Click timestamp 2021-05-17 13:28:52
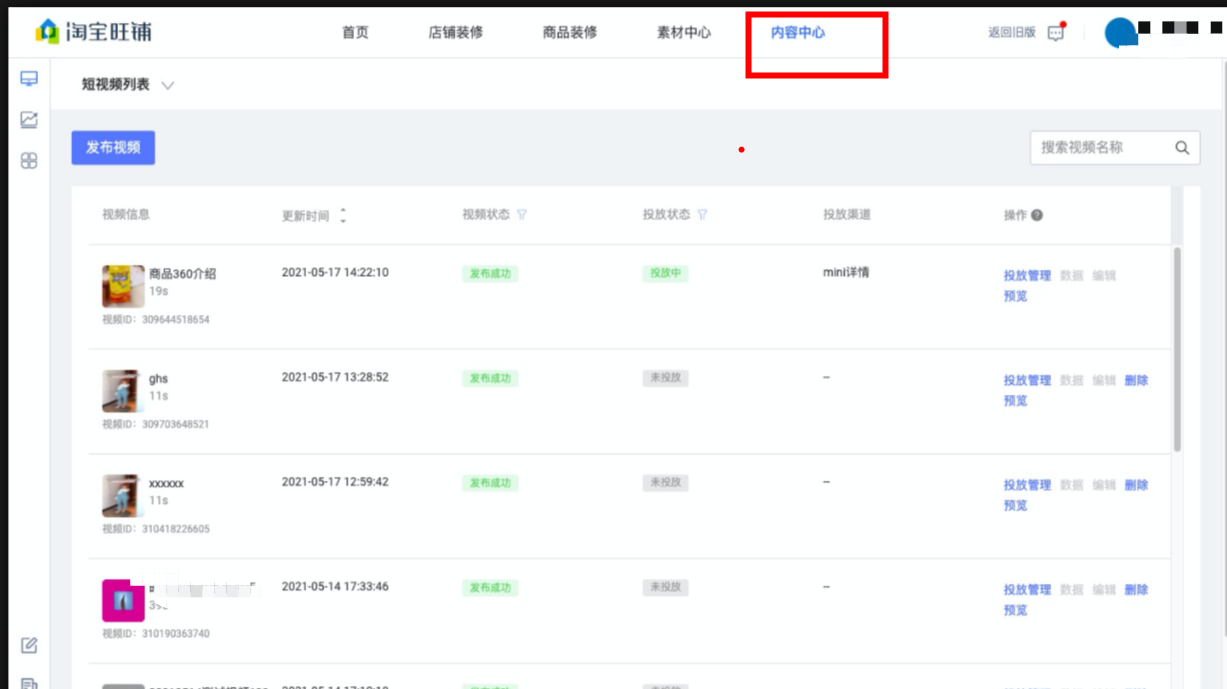 tap(335, 378)
